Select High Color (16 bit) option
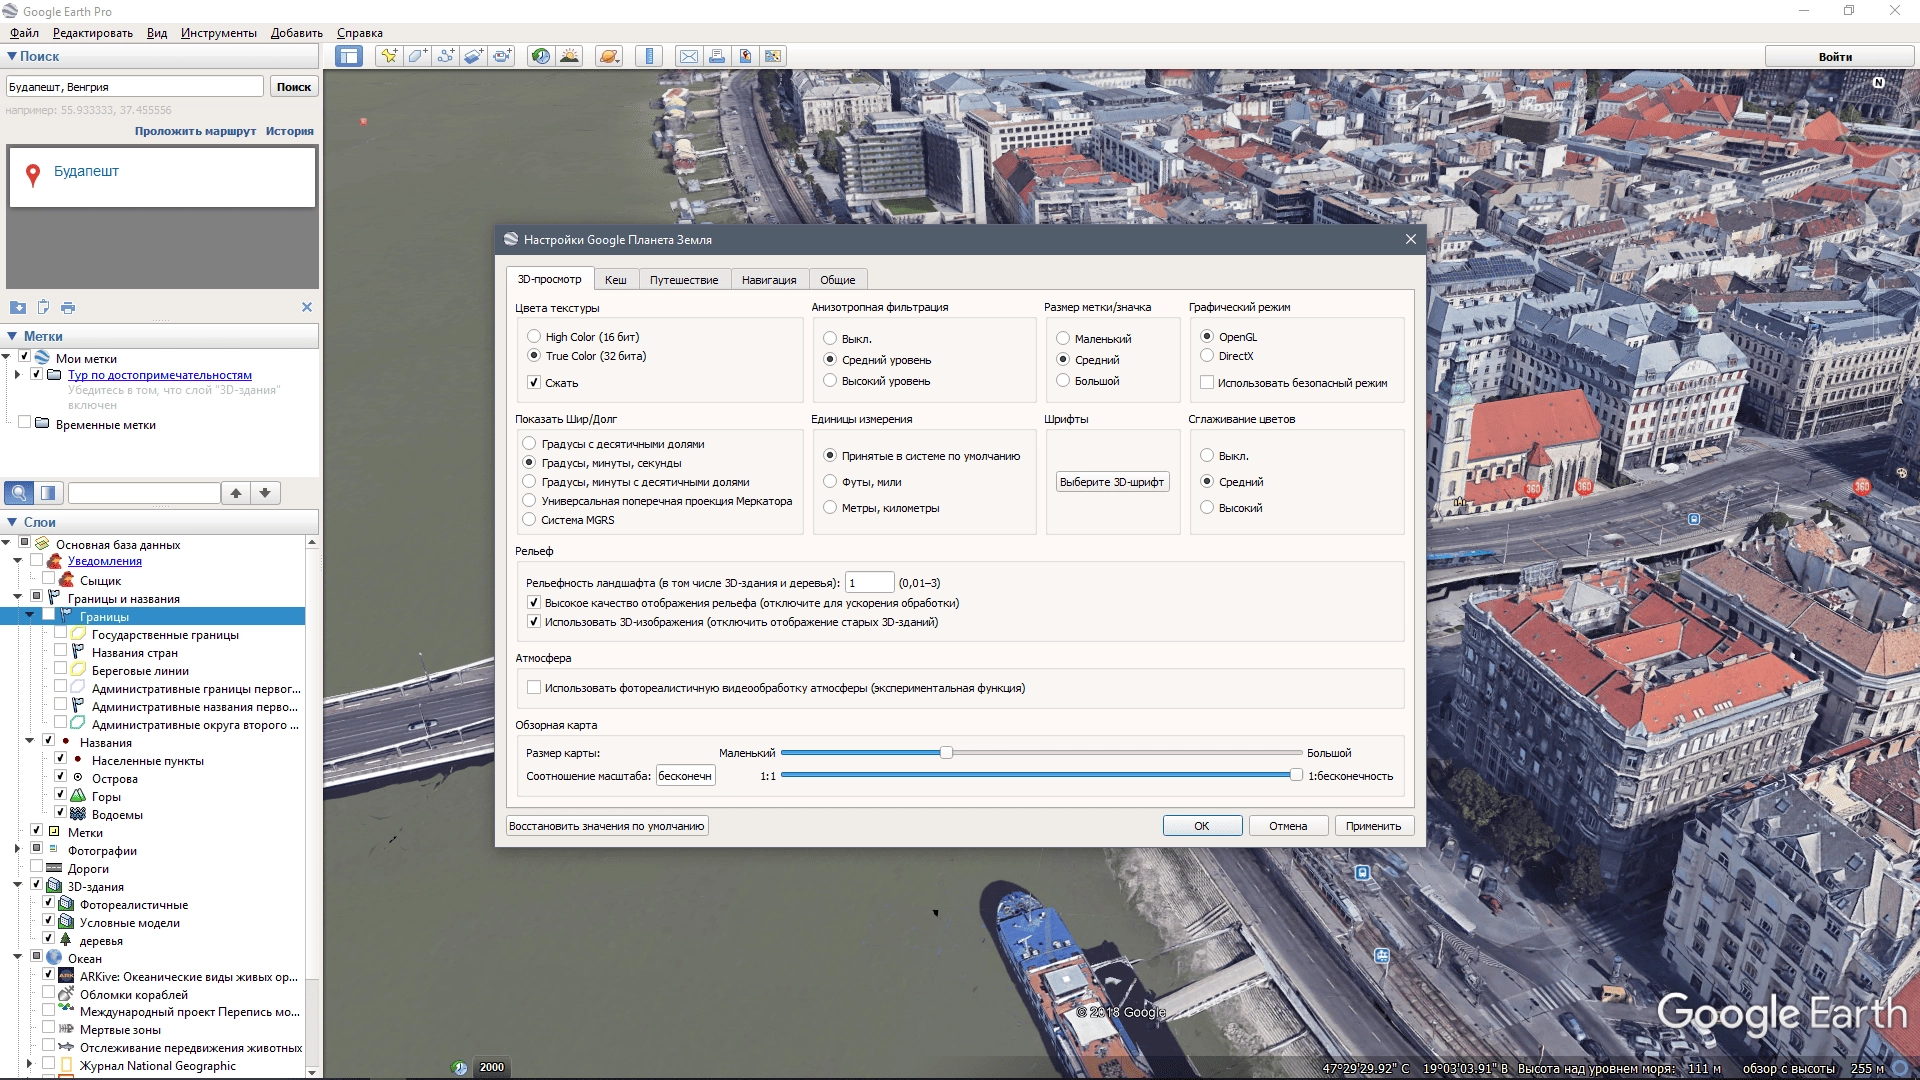The height and width of the screenshot is (1080, 1920). pyautogui.click(x=534, y=337)
